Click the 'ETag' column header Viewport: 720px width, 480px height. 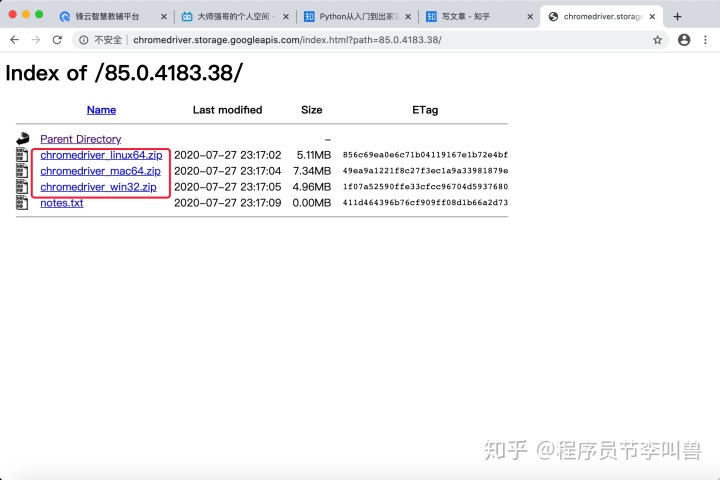425,110
